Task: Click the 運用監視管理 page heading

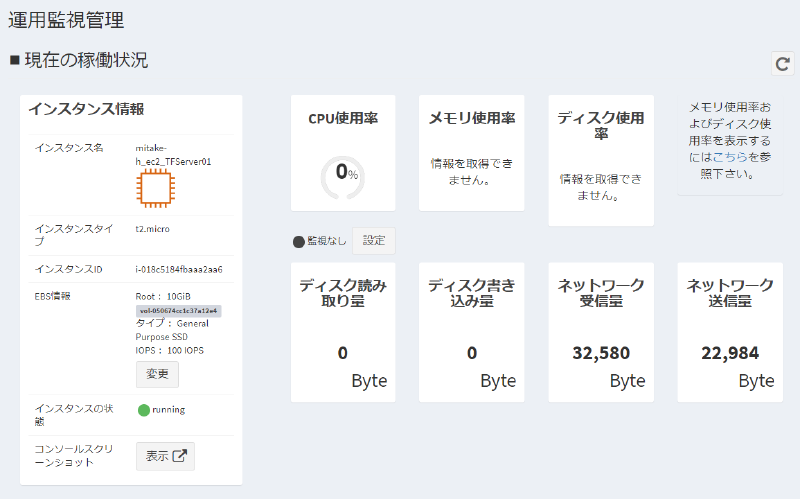Action: pos(66,18)
